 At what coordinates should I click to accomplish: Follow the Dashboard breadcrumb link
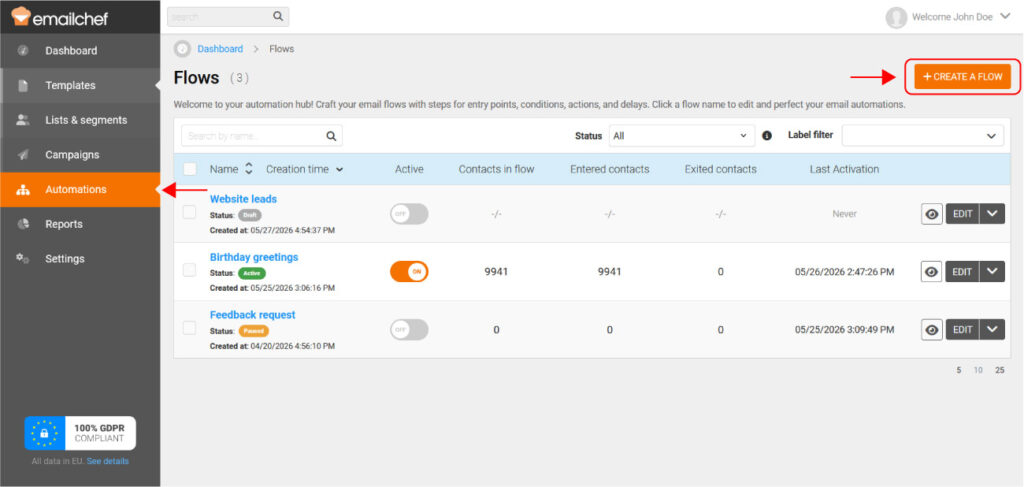[x=220, y=49]
